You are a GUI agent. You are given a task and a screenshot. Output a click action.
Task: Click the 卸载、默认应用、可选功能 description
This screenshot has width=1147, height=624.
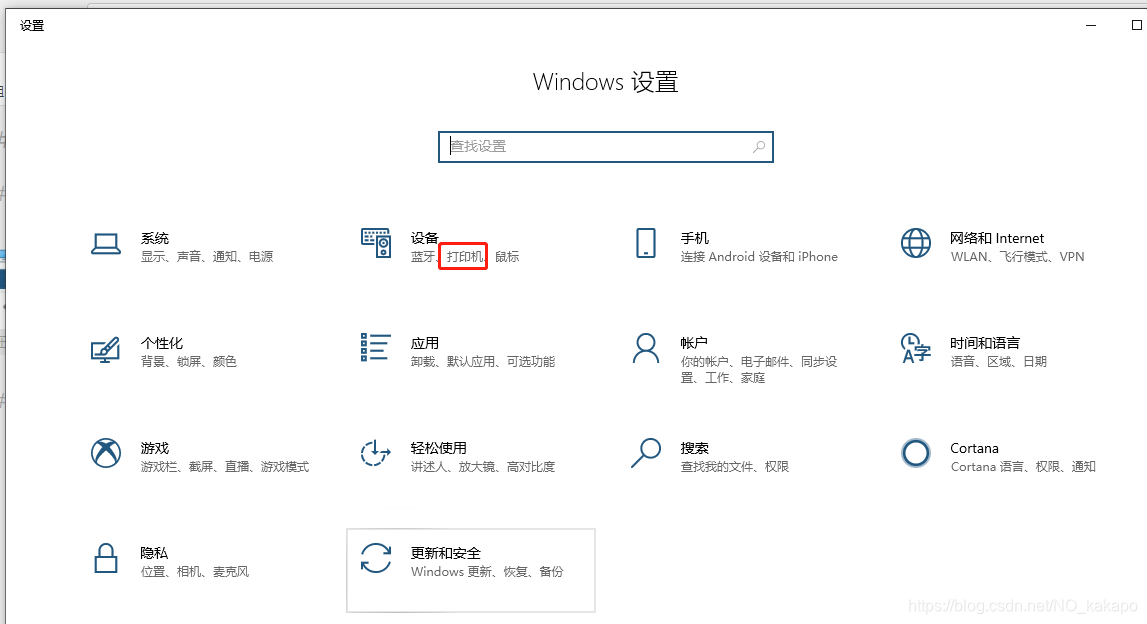tap(483, 361)
